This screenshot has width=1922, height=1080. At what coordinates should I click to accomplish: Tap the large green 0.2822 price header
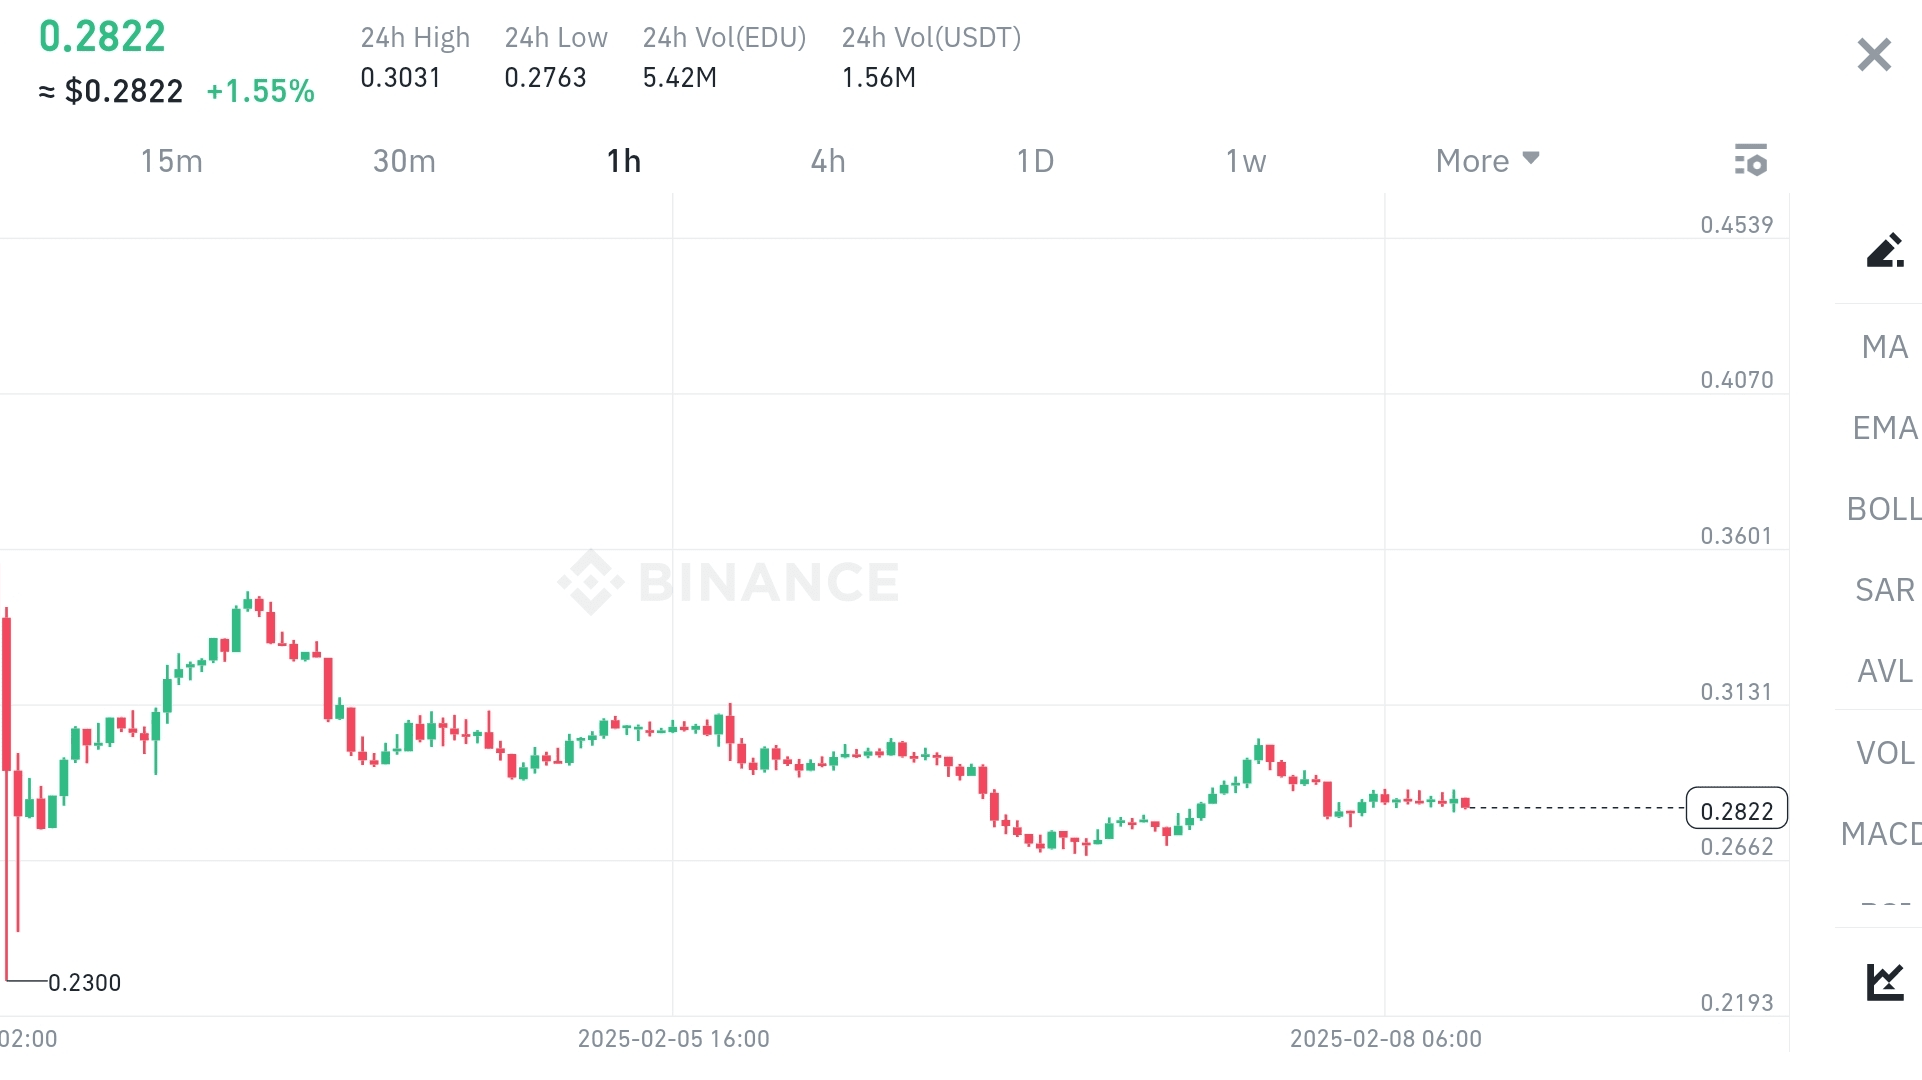tap(102, 37)
